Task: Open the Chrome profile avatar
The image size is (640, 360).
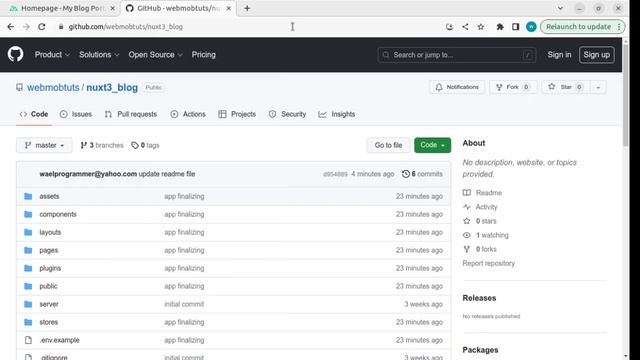Action: [x=531, y=27]
